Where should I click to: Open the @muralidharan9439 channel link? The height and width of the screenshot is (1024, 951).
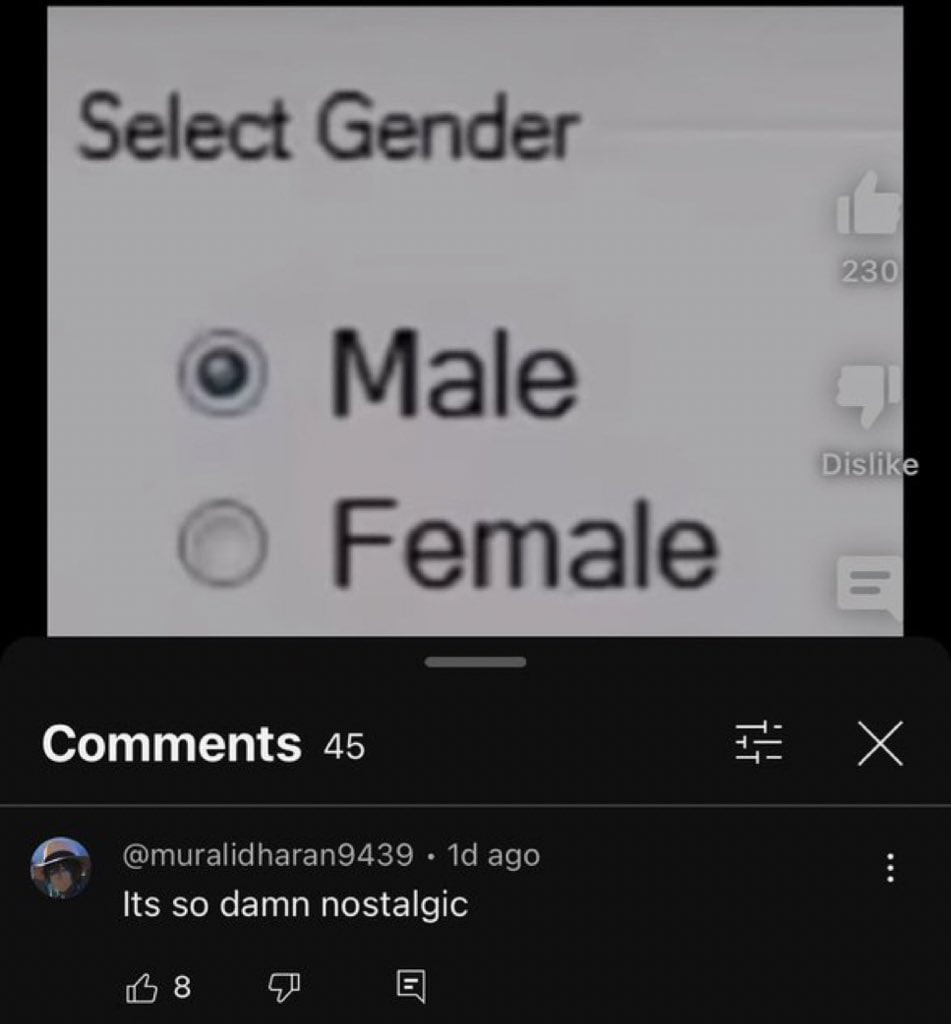point(268,855)
